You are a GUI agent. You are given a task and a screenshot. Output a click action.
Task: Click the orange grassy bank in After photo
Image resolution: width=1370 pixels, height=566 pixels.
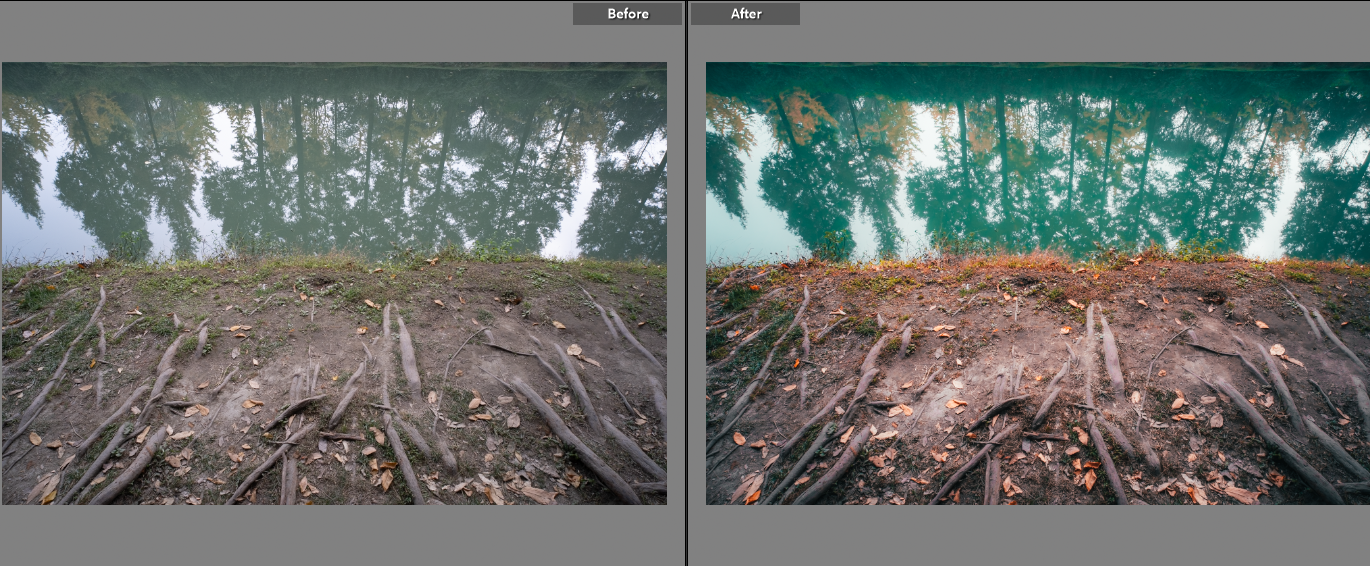pyautogui.click(x=1000, y=265)
